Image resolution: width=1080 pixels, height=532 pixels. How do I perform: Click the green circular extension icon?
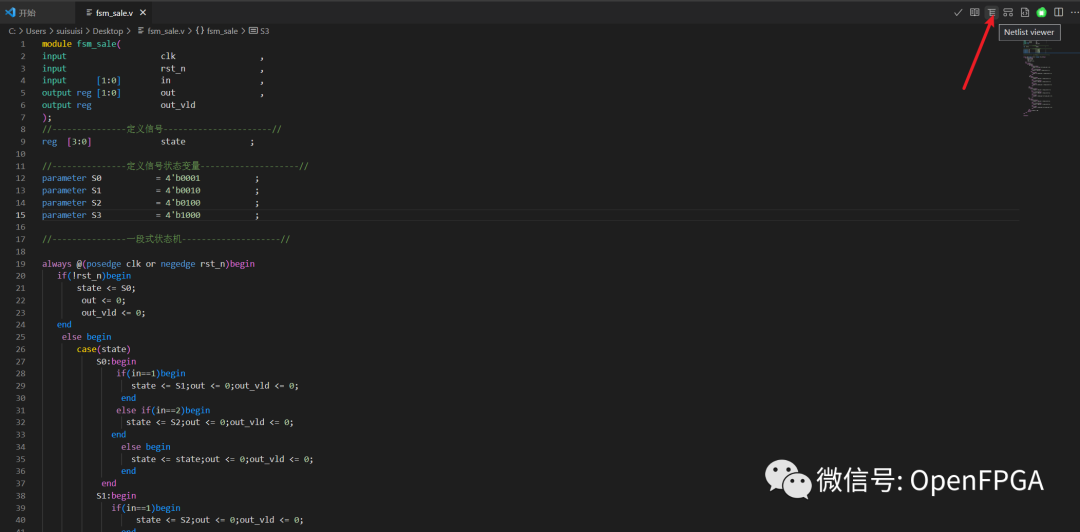point(1041,12)
